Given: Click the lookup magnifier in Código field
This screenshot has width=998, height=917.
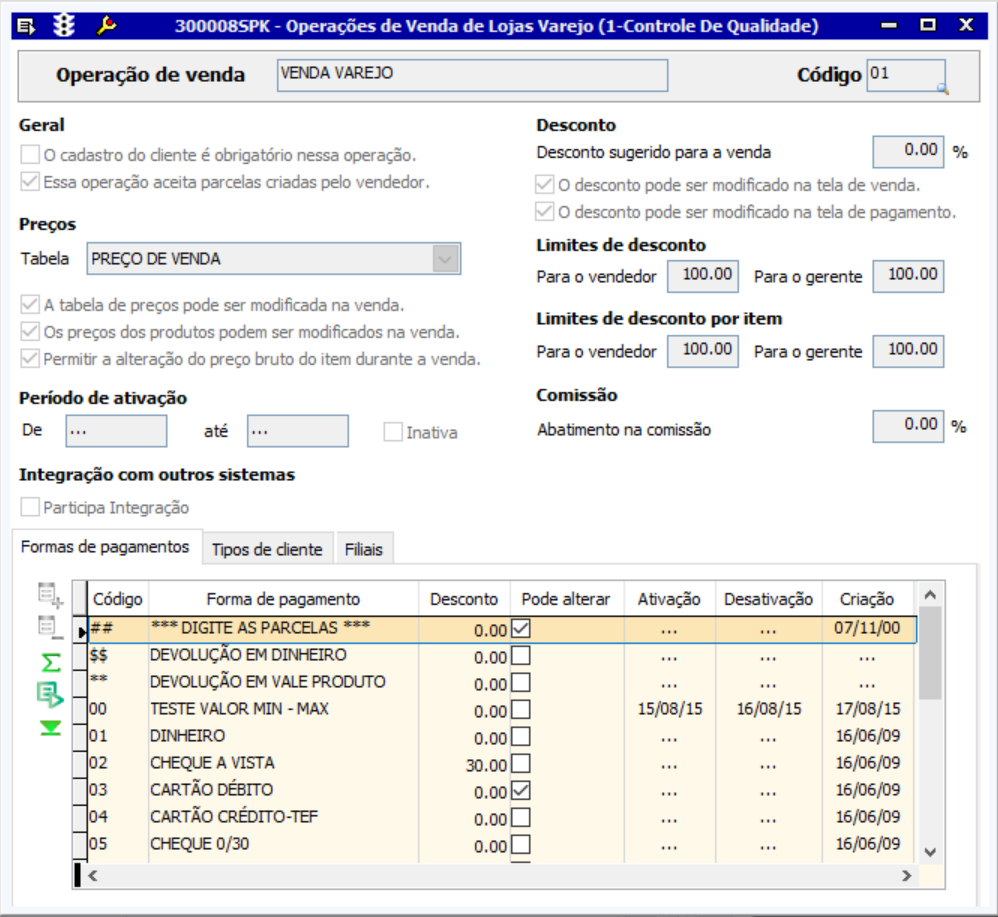Looking at the screenshot, I should tap(943, 89).
